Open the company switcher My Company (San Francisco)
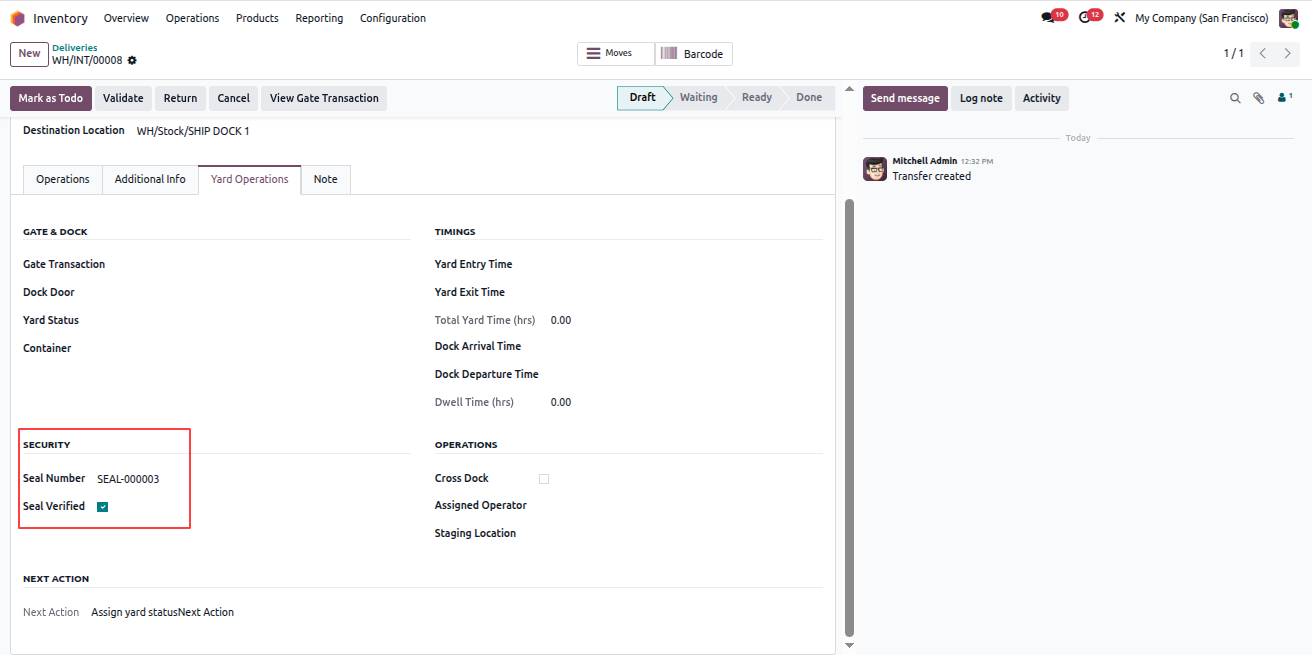Screen dimensions: 1312x655 pos(1201,18)
